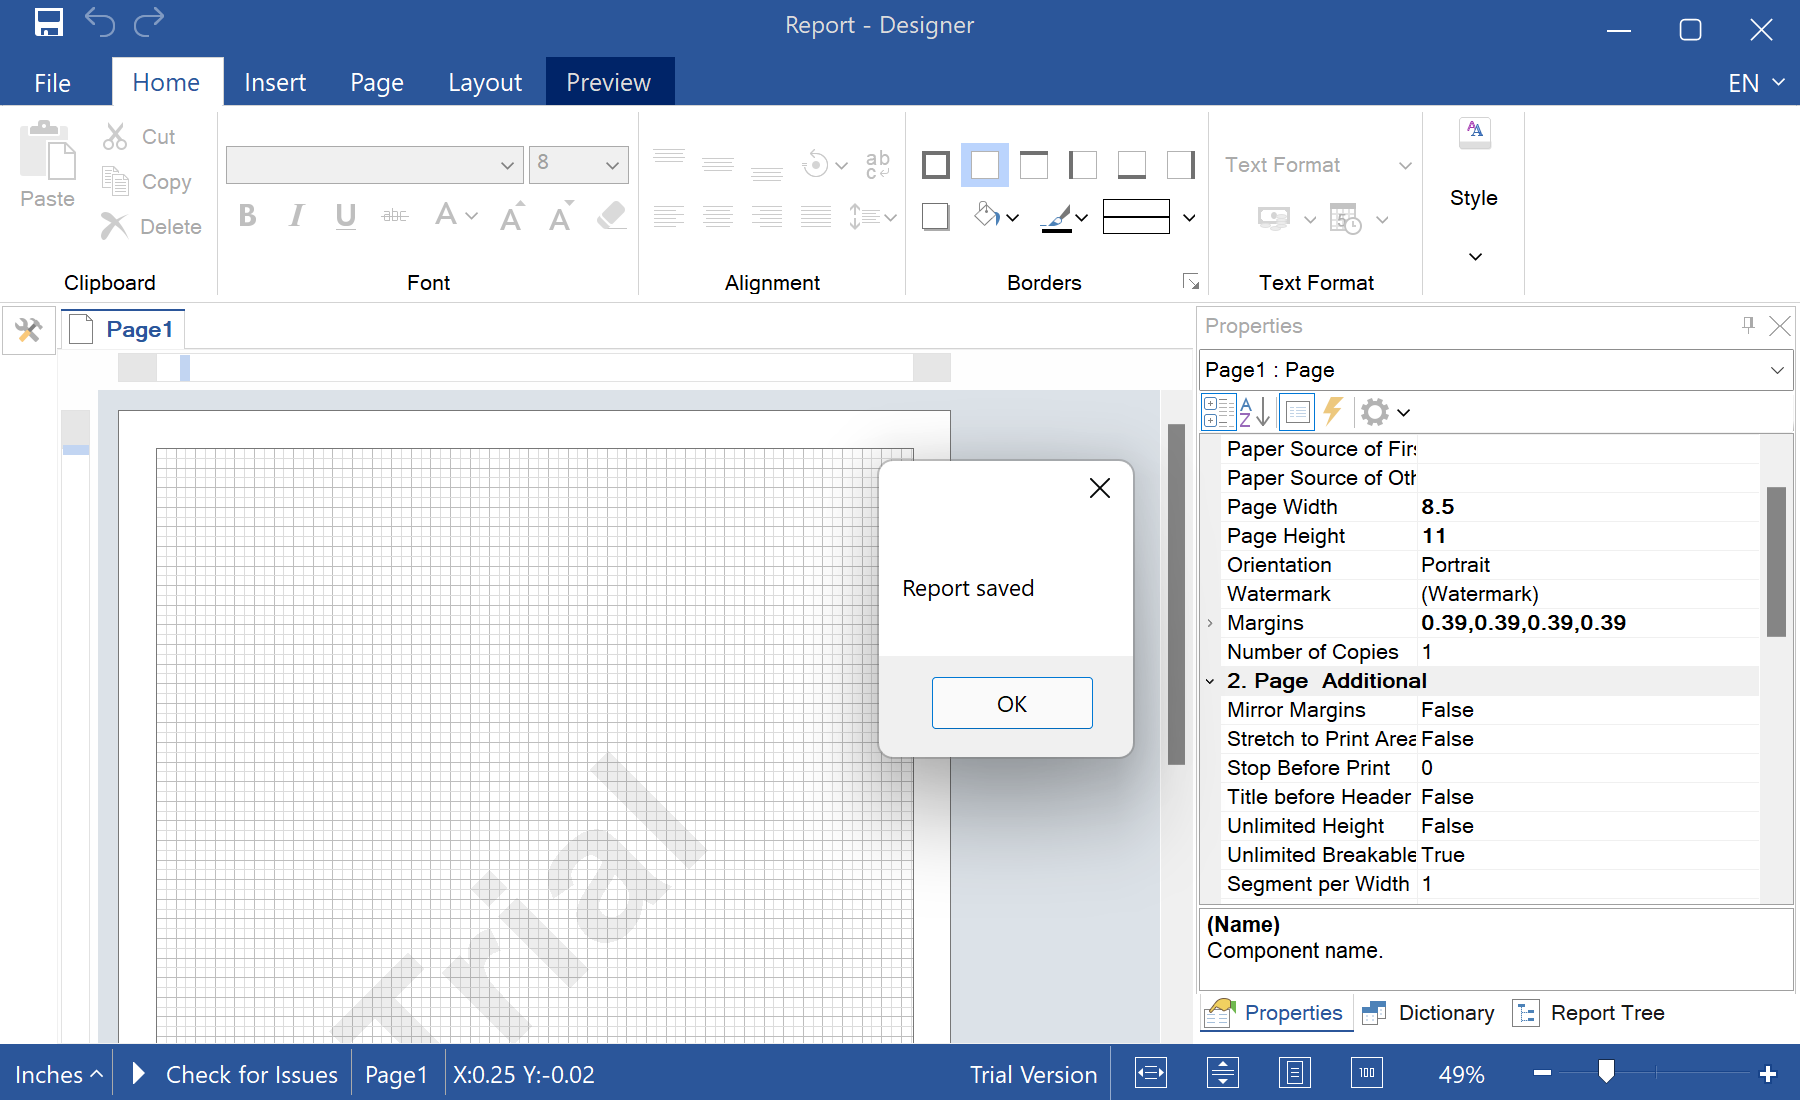The image size is (1800, 1100).
Task: Open the Inches units selector
Action: [x=58, y=1074]
